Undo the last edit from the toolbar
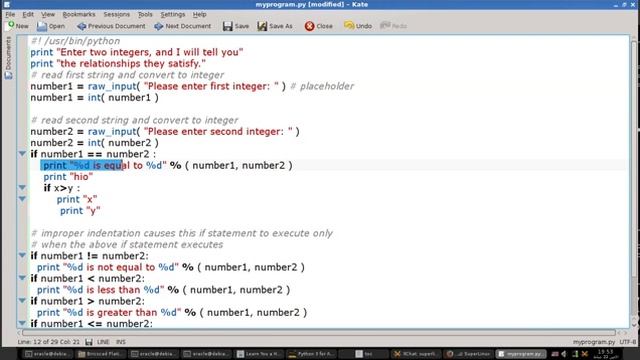 (358, 26)
